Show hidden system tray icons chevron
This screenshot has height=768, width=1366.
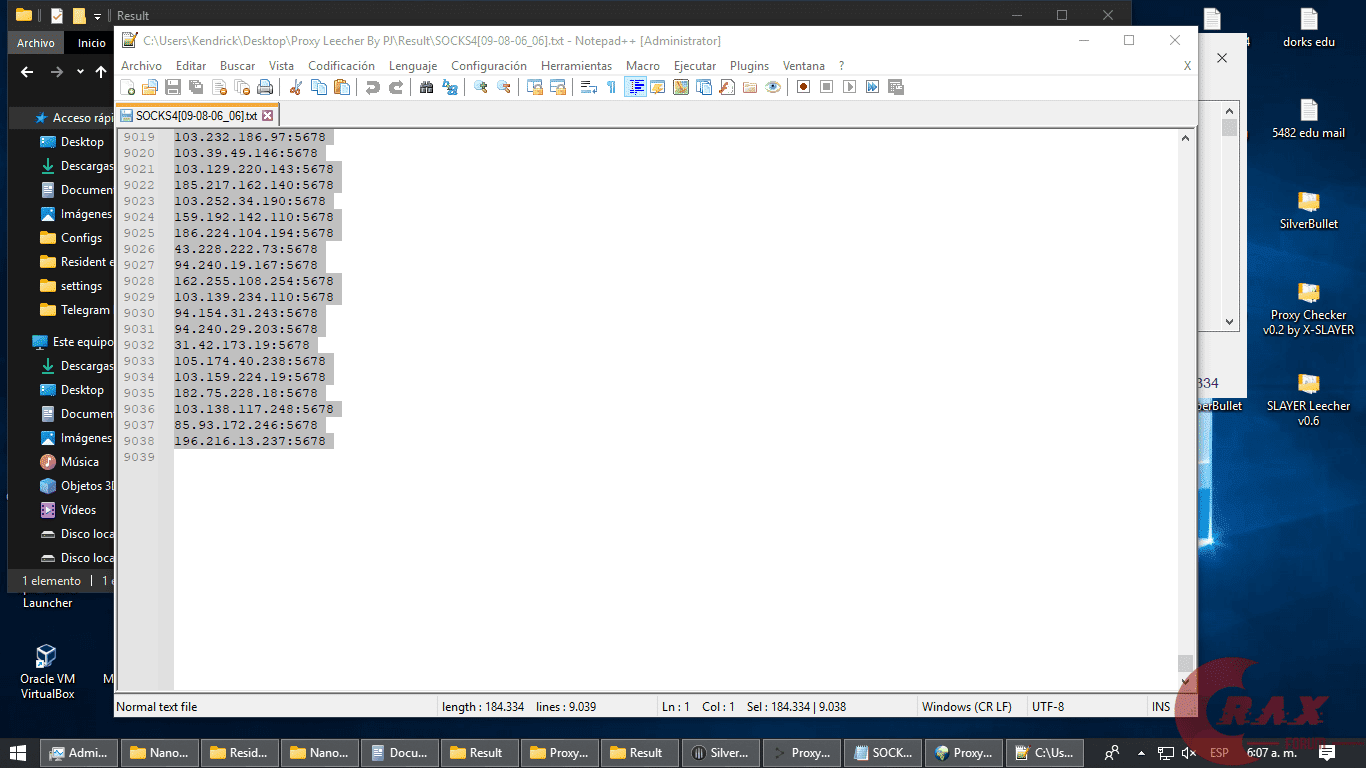point(1141,753)
